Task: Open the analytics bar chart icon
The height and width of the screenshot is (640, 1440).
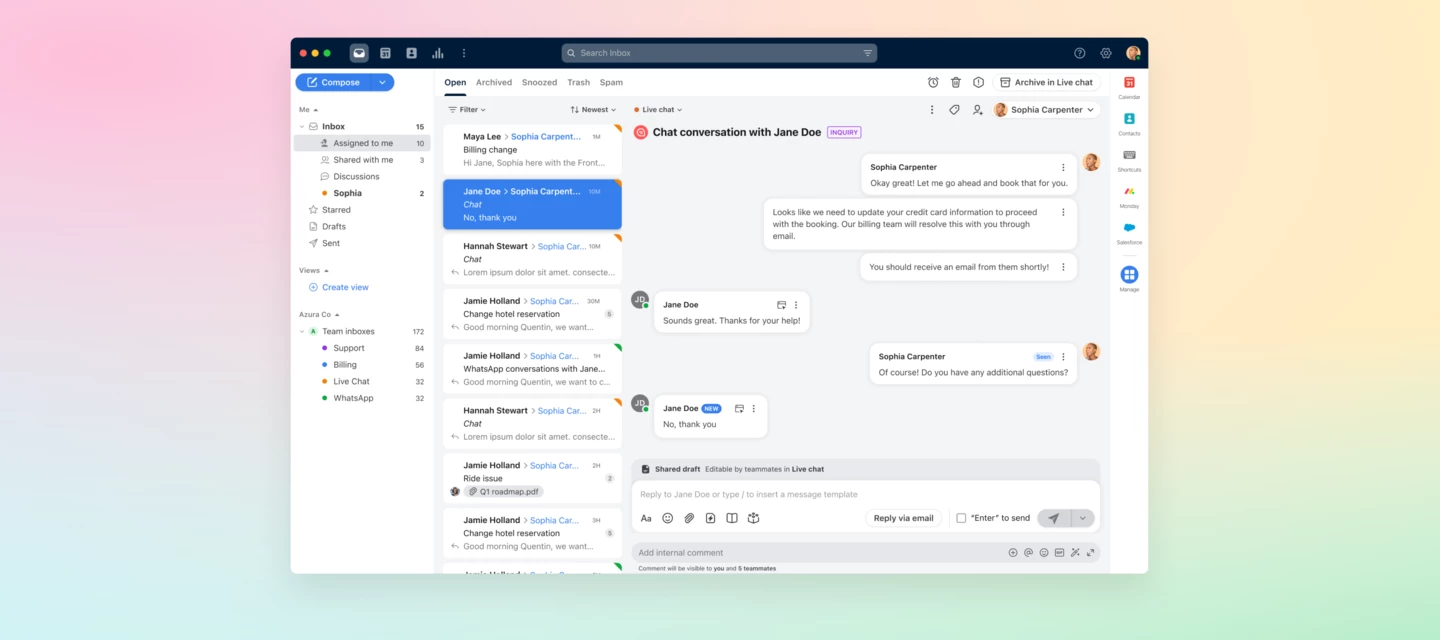Action: coord(438,53)
